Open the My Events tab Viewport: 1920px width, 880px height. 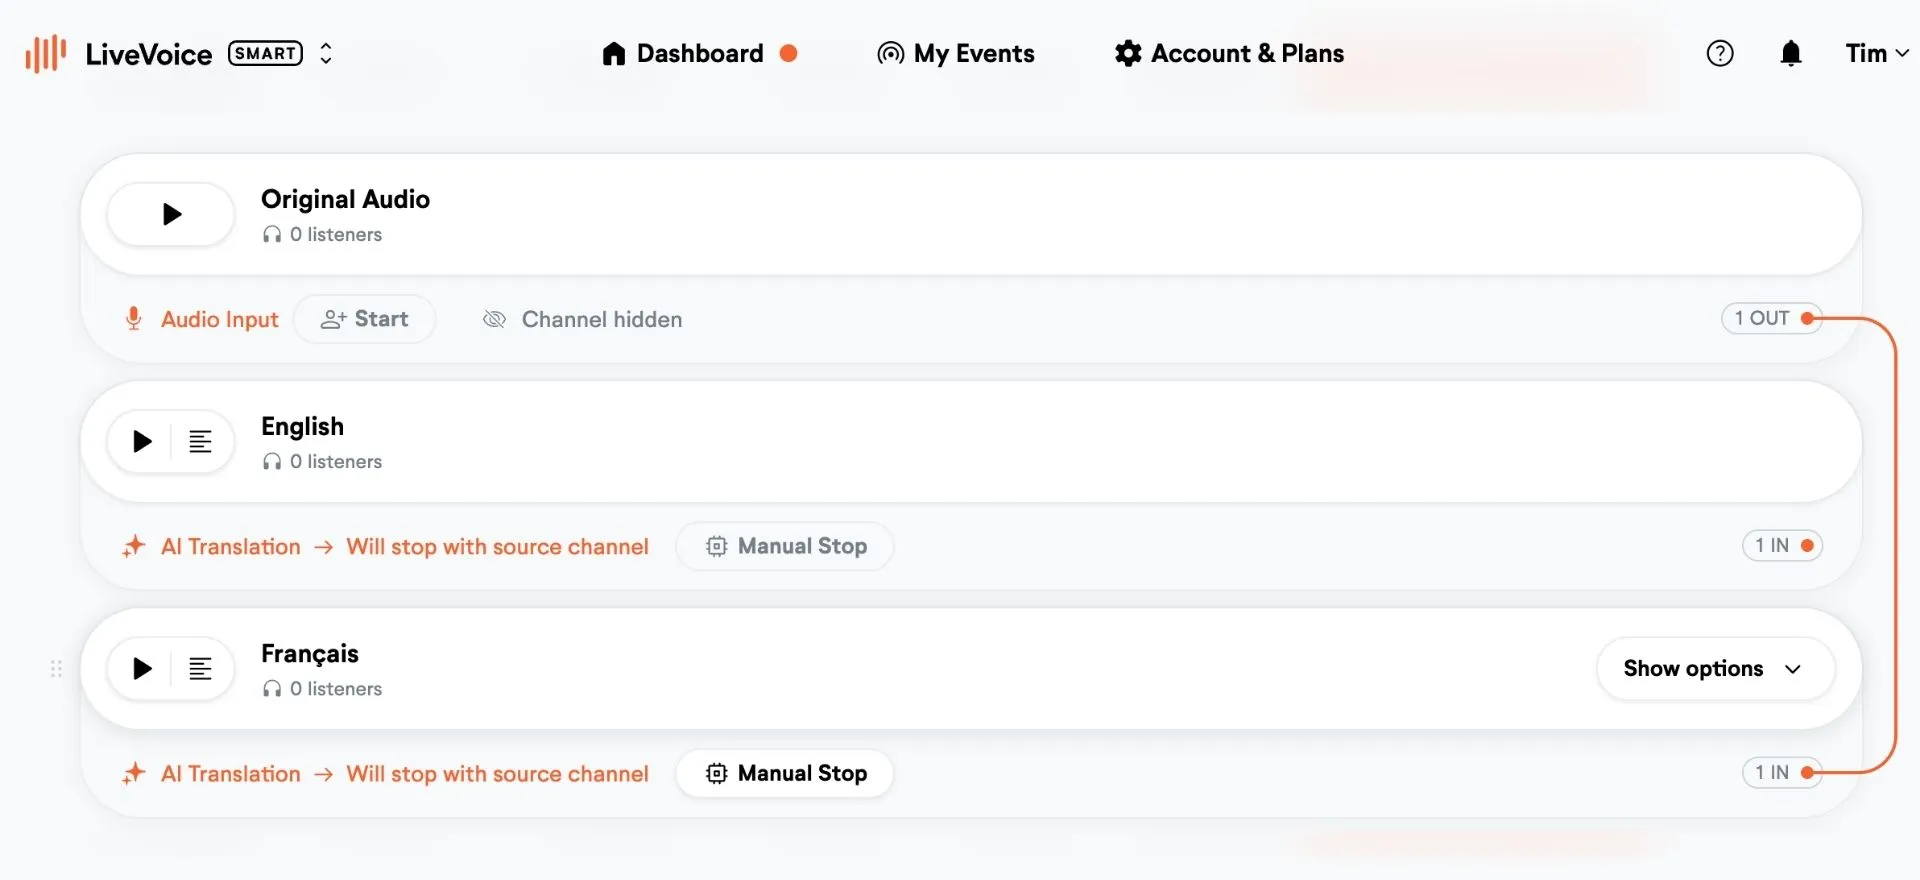[956, 54]
